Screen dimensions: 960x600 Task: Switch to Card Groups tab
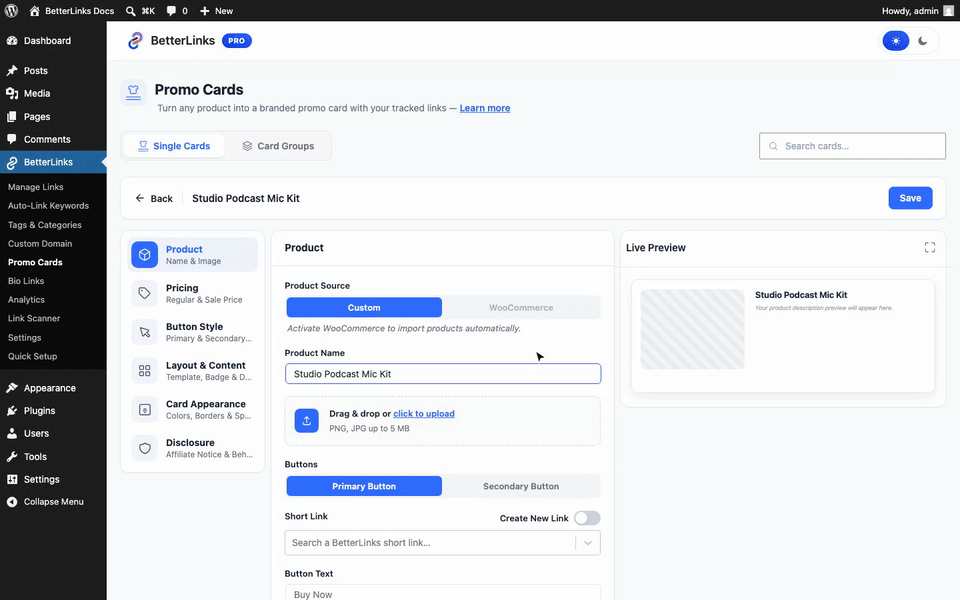point(278,146)
